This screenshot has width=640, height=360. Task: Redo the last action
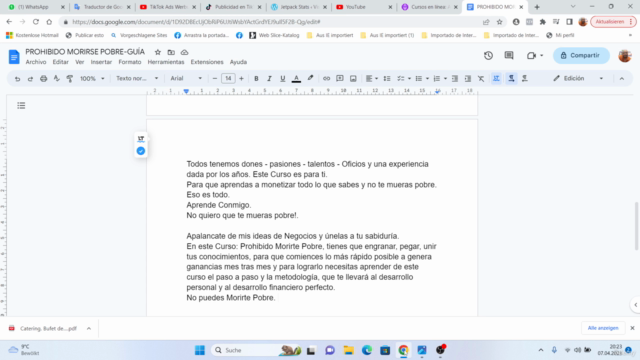[x=30, y=78]
